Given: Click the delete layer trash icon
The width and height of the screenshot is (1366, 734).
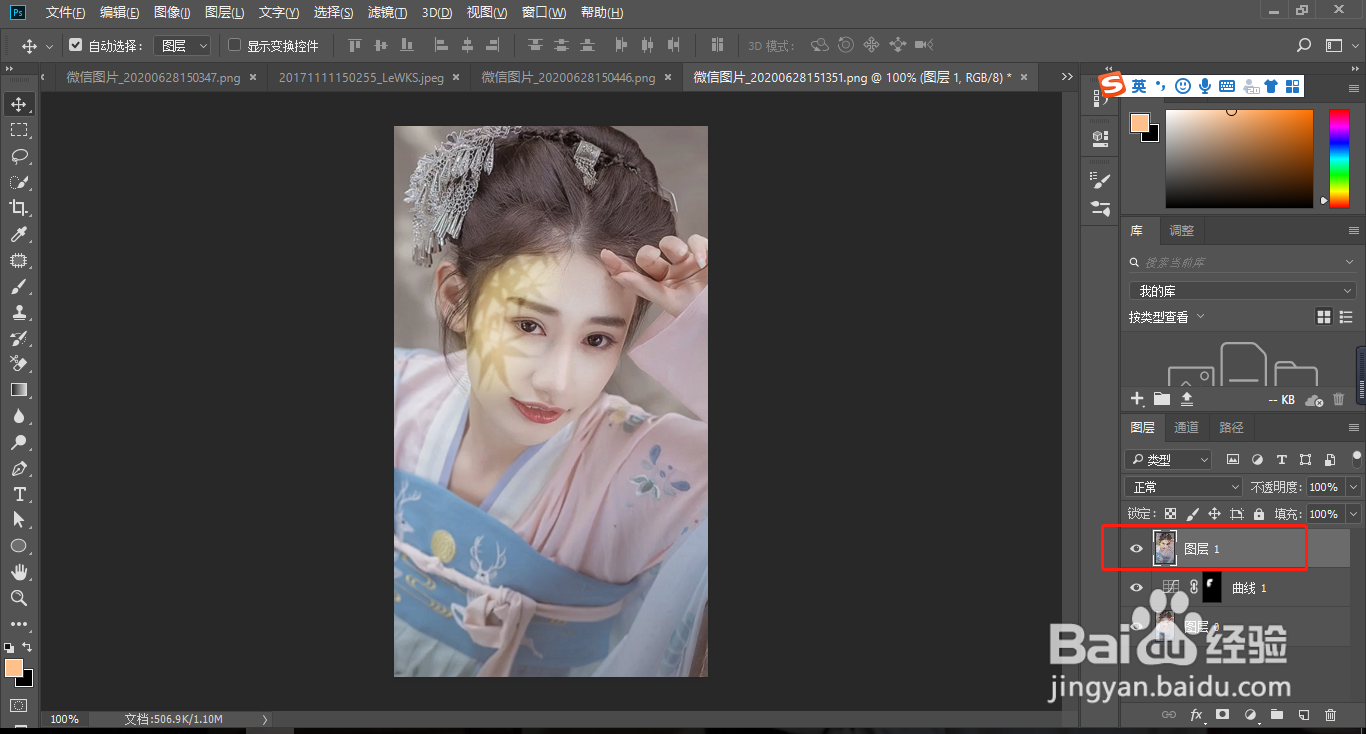Looking at the screenshot, I should coord(1330,715).
